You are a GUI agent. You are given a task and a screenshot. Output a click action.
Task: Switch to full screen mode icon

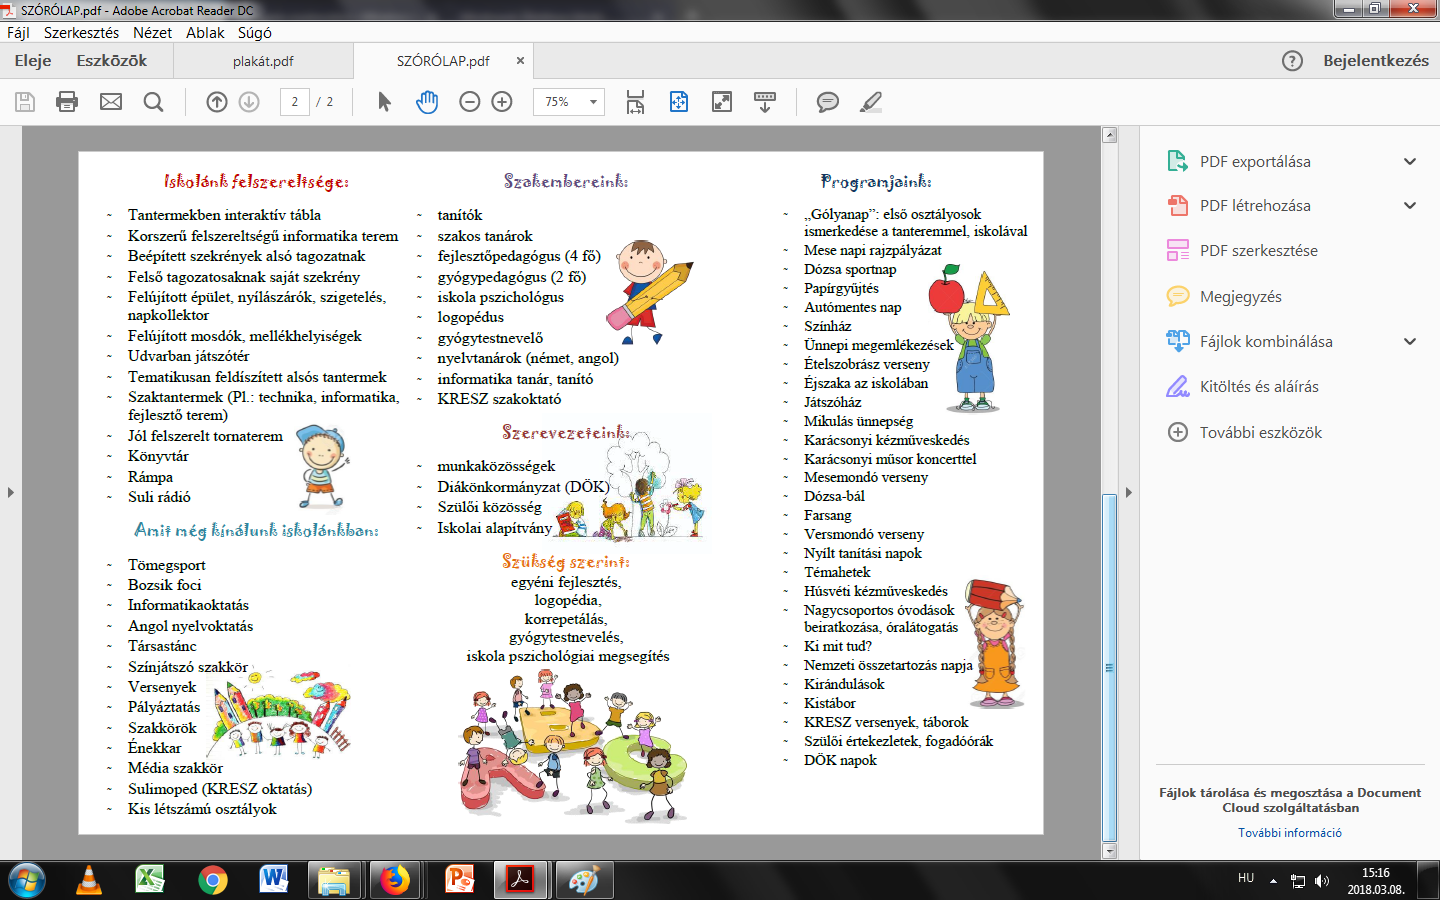pos(721,102)
